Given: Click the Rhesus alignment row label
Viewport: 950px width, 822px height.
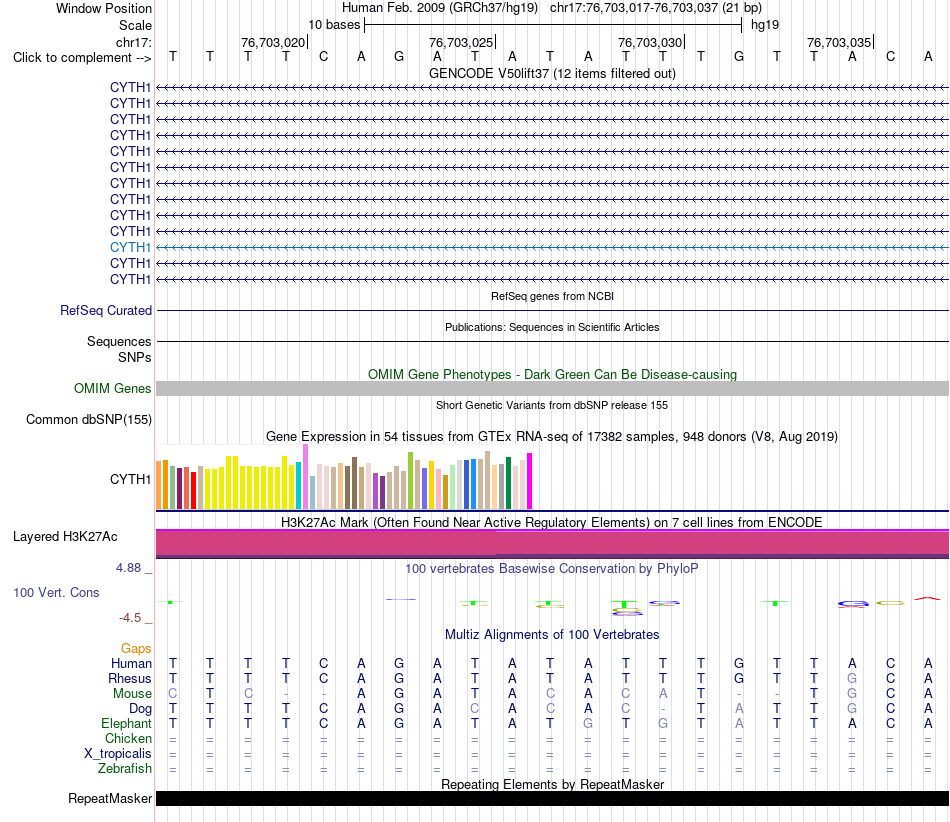Looking at the screenshot, I should (130, 678).
